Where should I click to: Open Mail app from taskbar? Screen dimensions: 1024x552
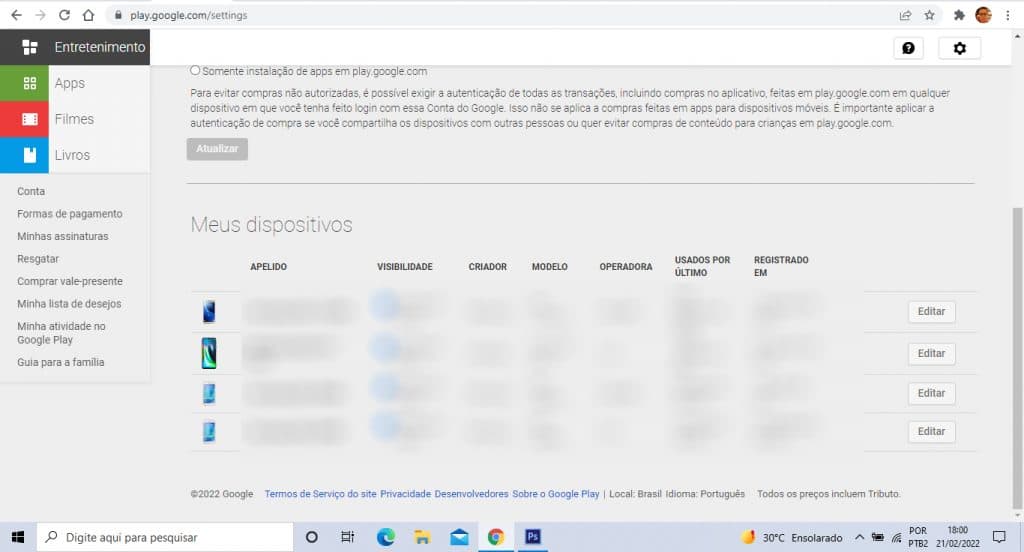[459, 537]
